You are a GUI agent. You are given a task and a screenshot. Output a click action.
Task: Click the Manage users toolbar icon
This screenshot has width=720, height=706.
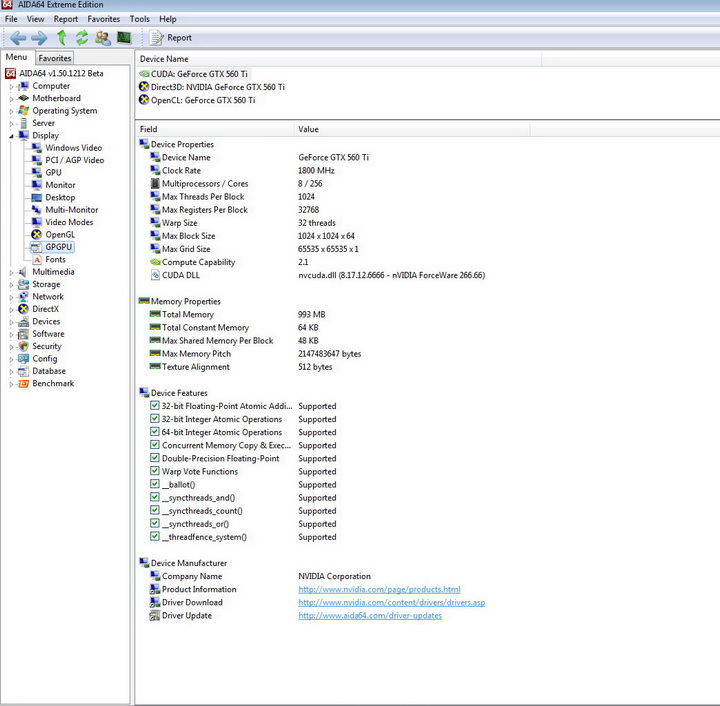click(103, 38)
